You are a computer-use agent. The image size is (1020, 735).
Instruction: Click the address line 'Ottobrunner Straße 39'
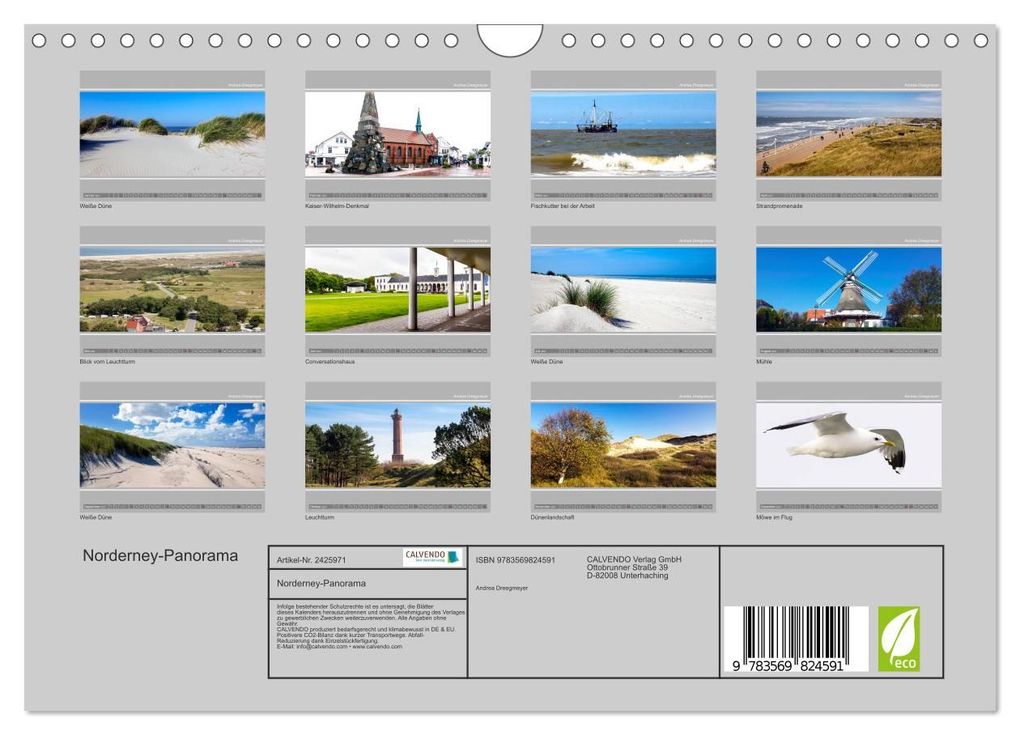coord(627,567)
